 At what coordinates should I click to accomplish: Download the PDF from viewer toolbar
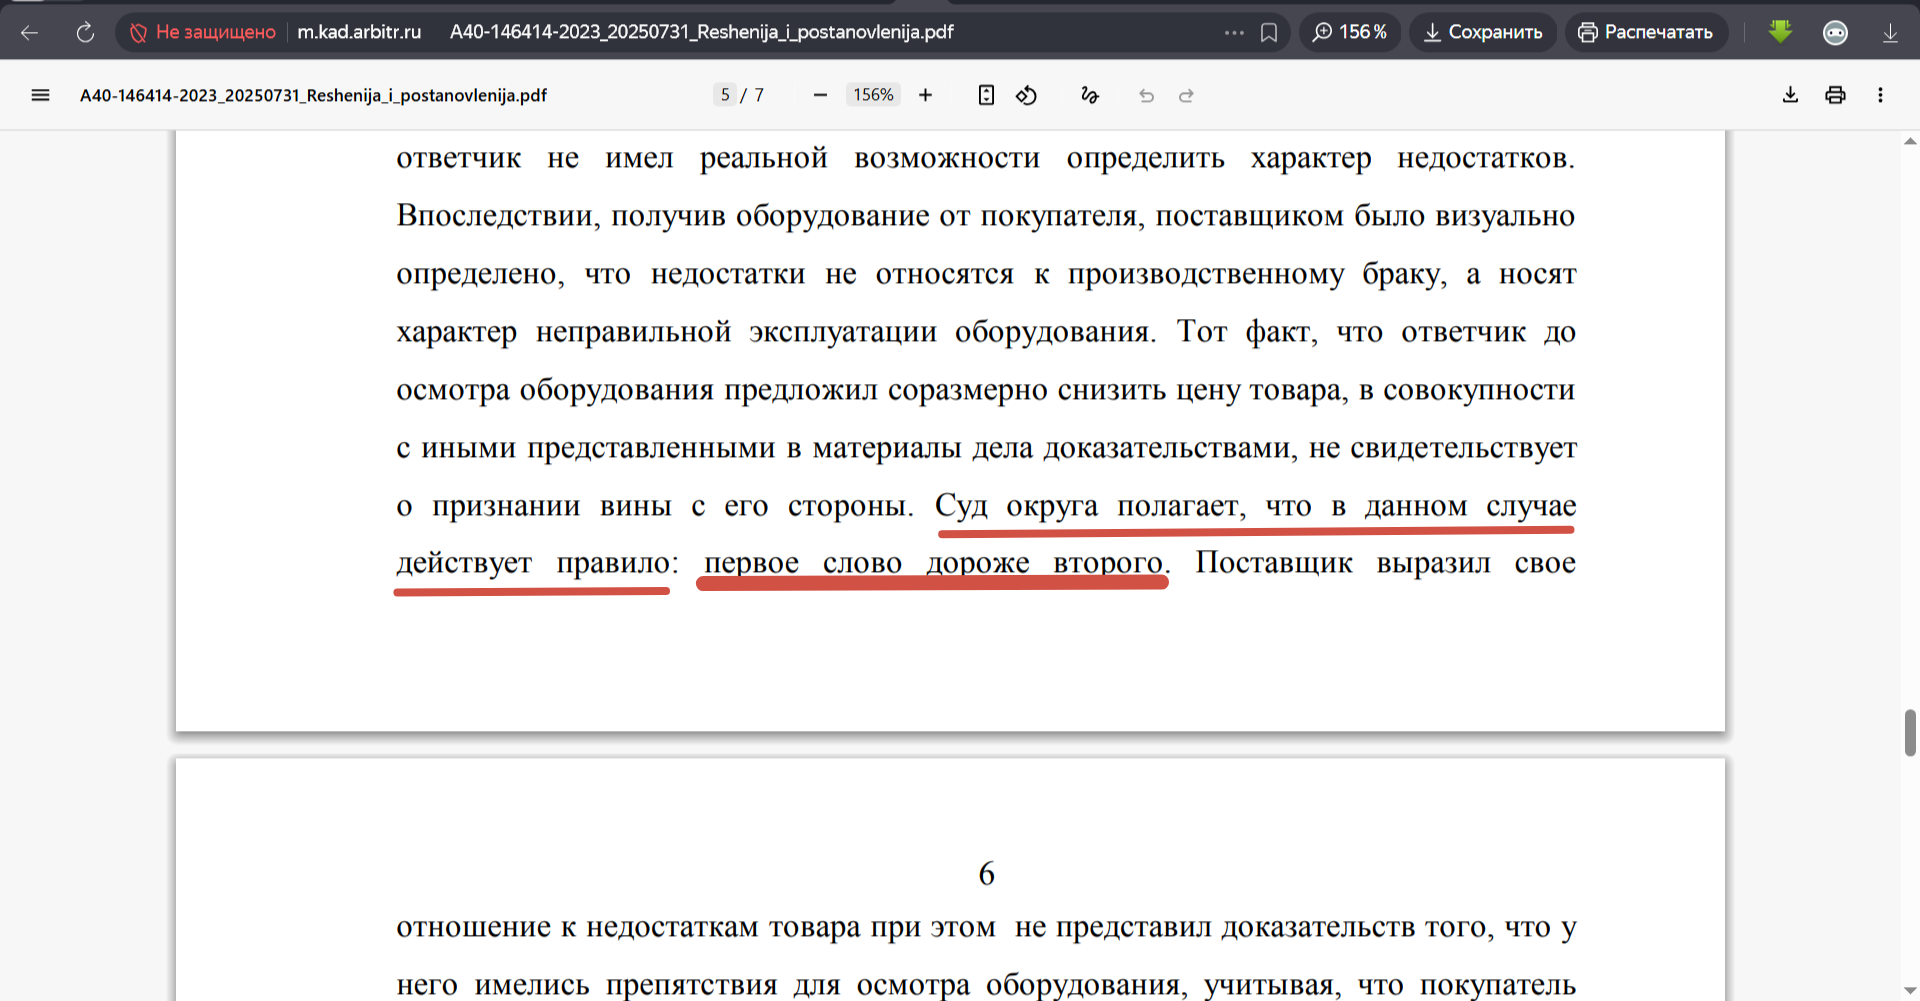(1790, 95)
